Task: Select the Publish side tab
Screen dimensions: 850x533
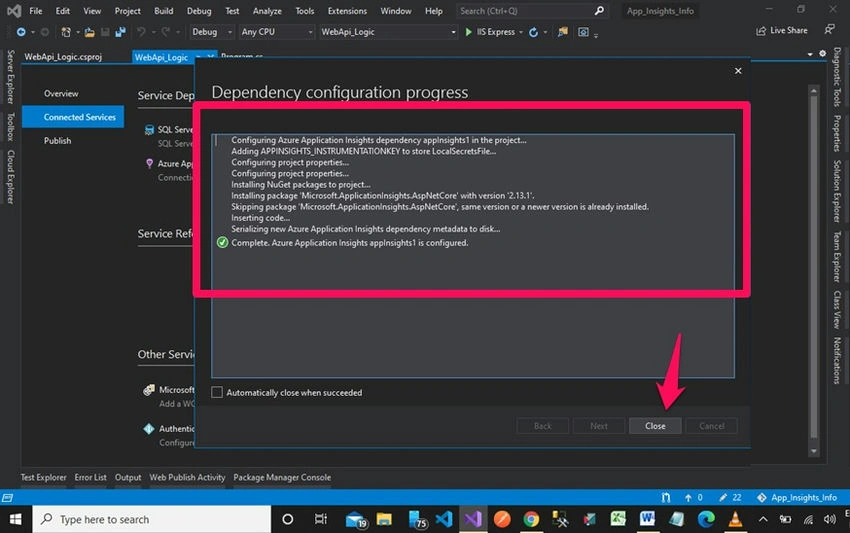Action: (x=57, y=140)
